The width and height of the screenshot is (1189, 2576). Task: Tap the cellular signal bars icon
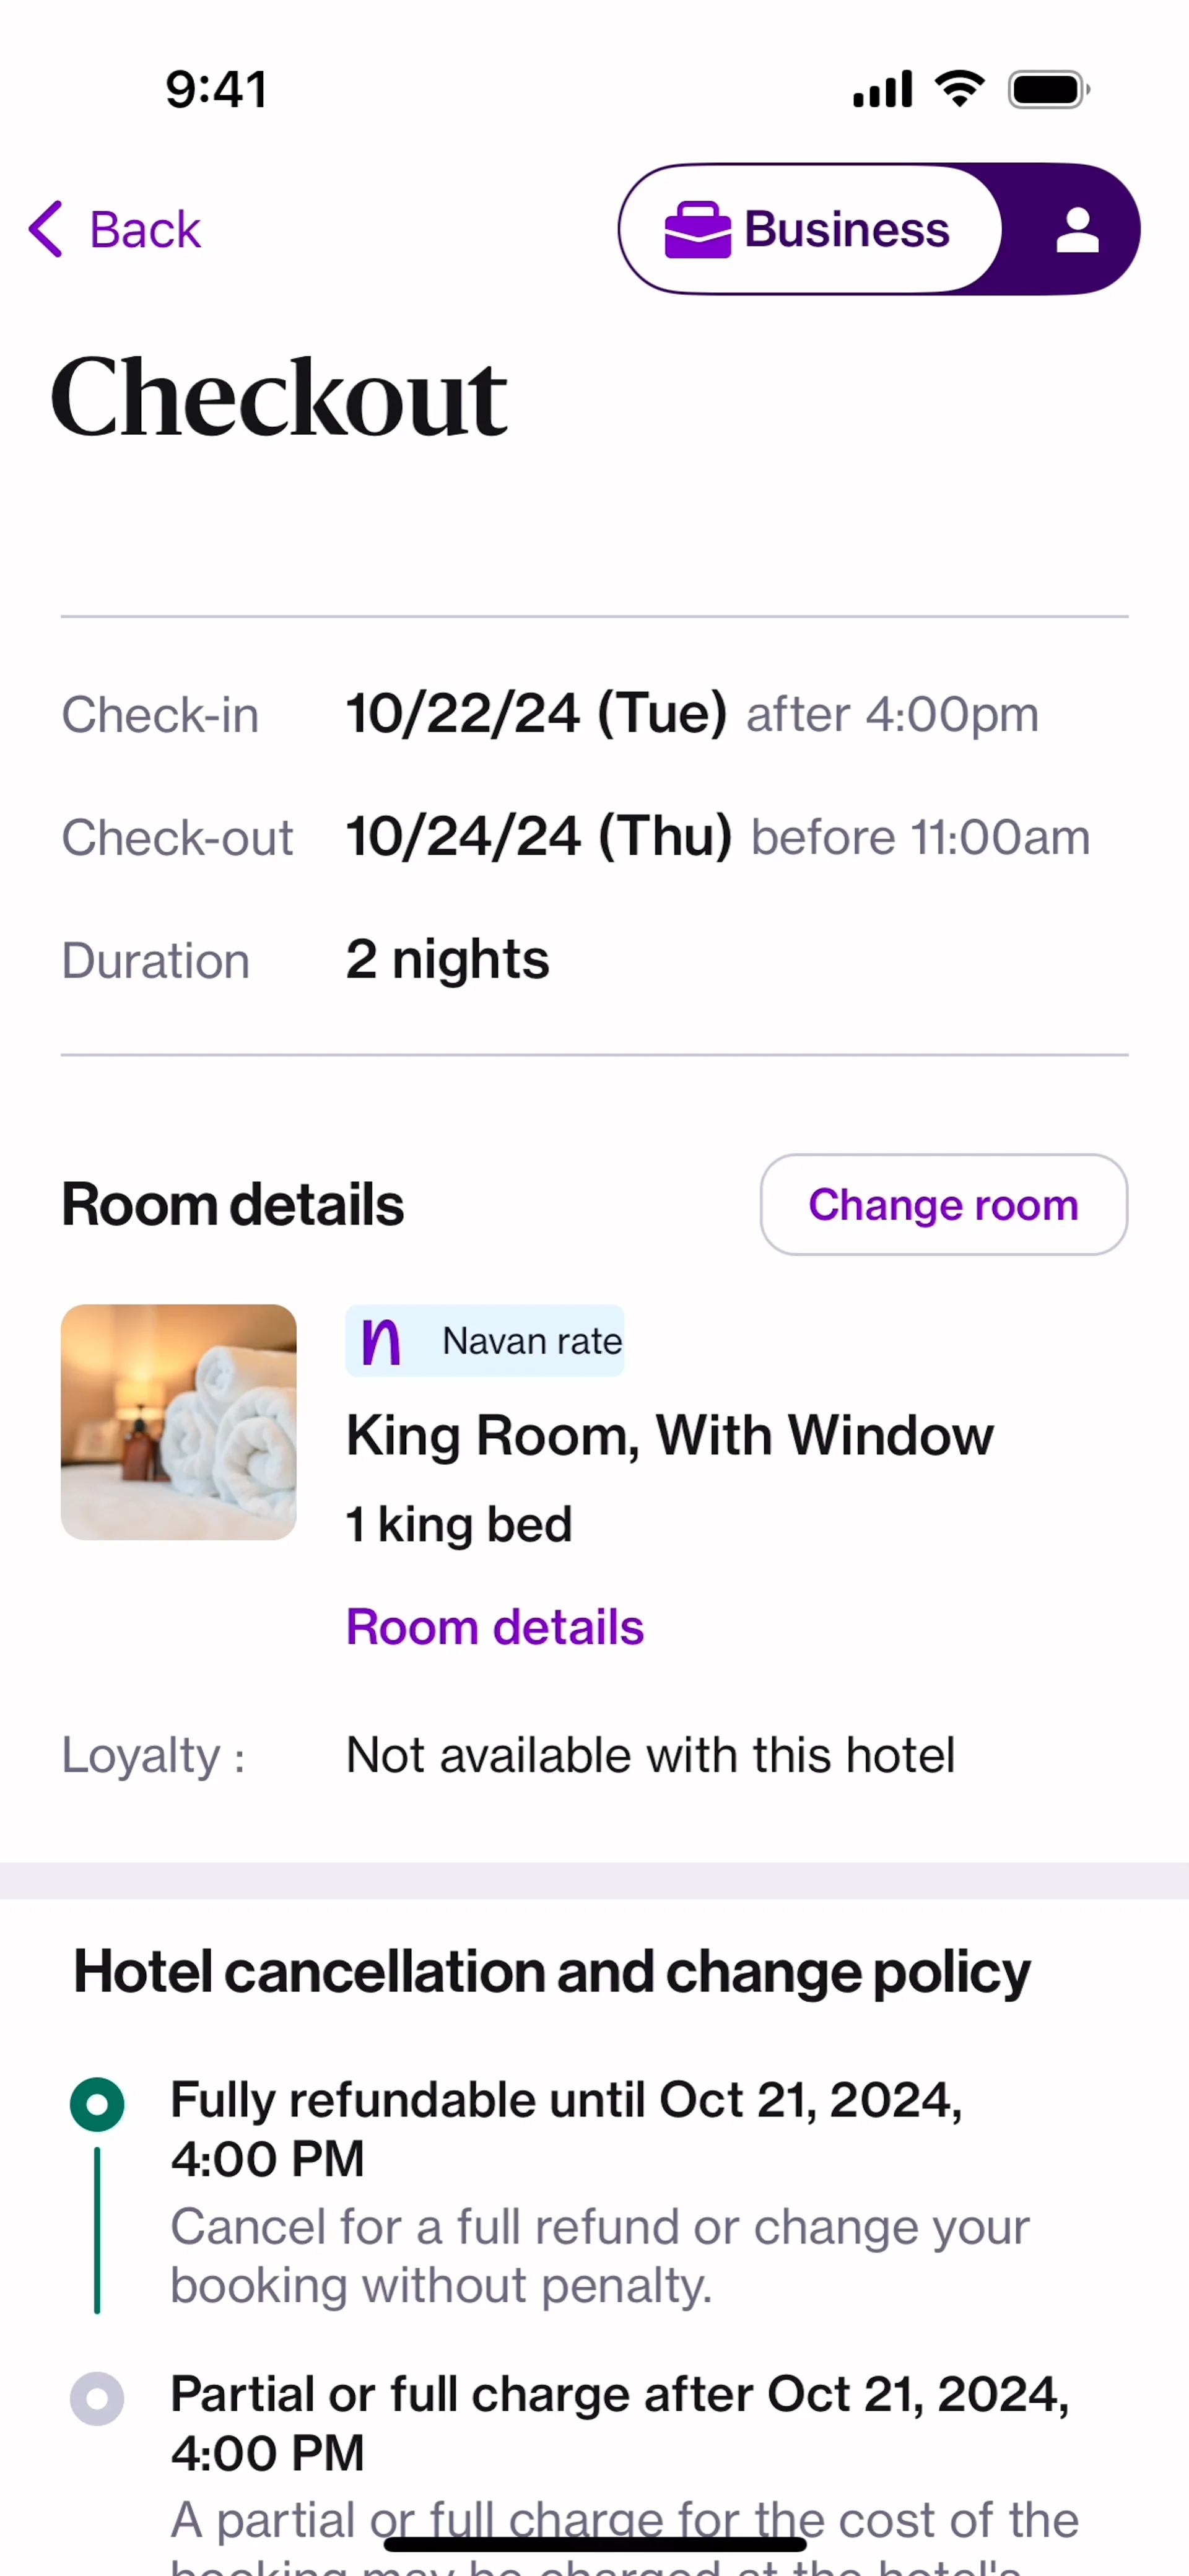click(x=882, y=90)
